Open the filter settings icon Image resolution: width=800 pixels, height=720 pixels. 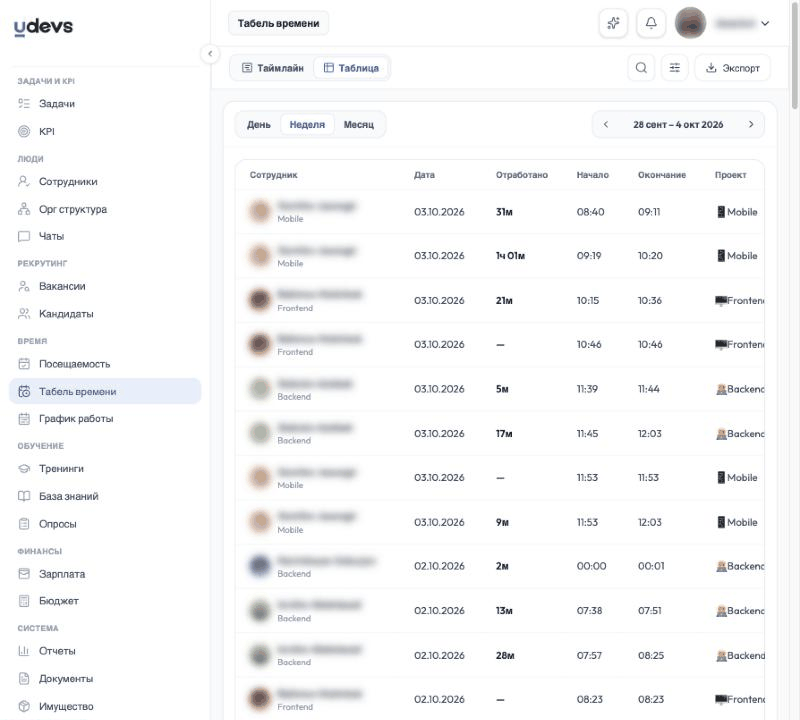(674, 68)
